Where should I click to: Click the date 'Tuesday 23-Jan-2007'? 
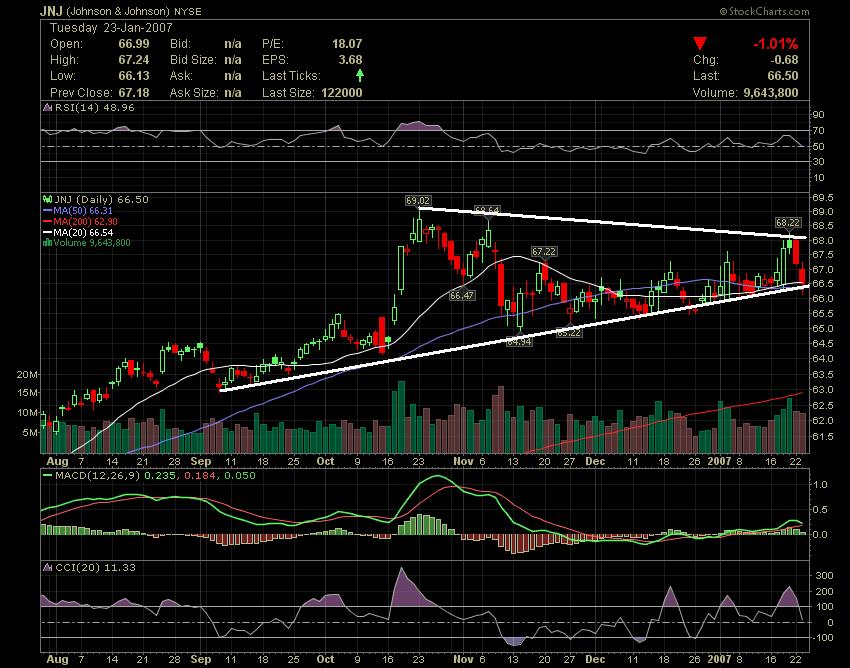click(x=111, y=28)
